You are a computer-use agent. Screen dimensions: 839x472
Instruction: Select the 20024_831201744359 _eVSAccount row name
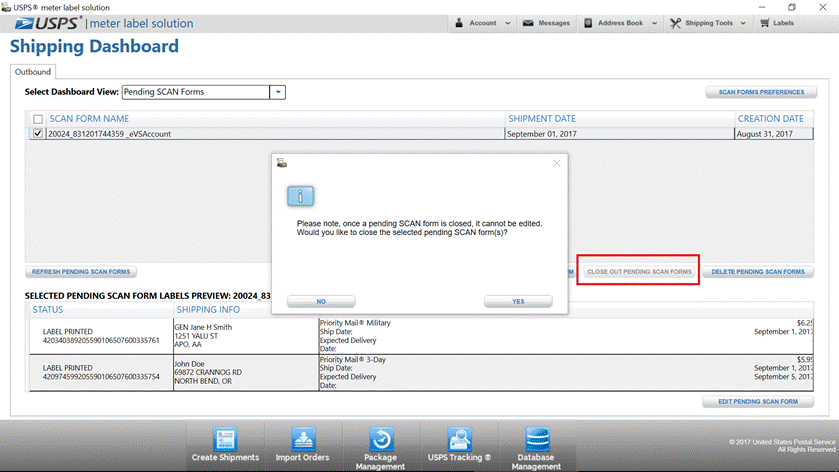(110, 134)
